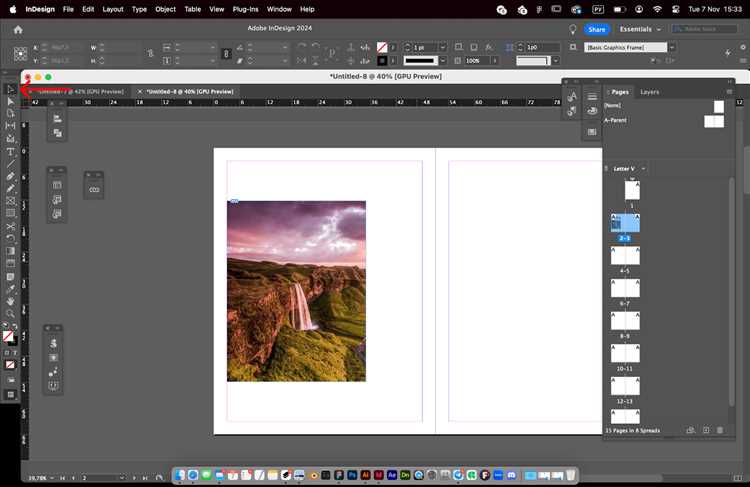
Task: Set the reference point locator grid
Action: pyautogui.click(x=19, y=54)
